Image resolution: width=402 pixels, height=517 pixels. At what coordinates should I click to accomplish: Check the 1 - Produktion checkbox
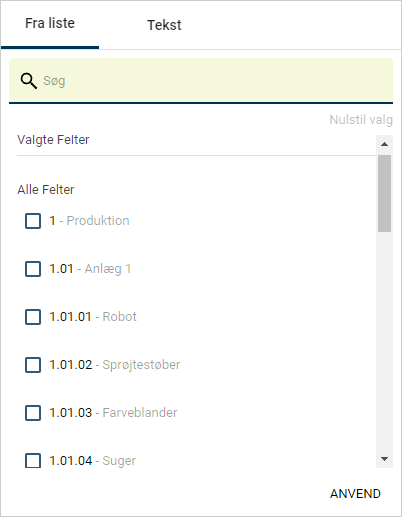33,221
